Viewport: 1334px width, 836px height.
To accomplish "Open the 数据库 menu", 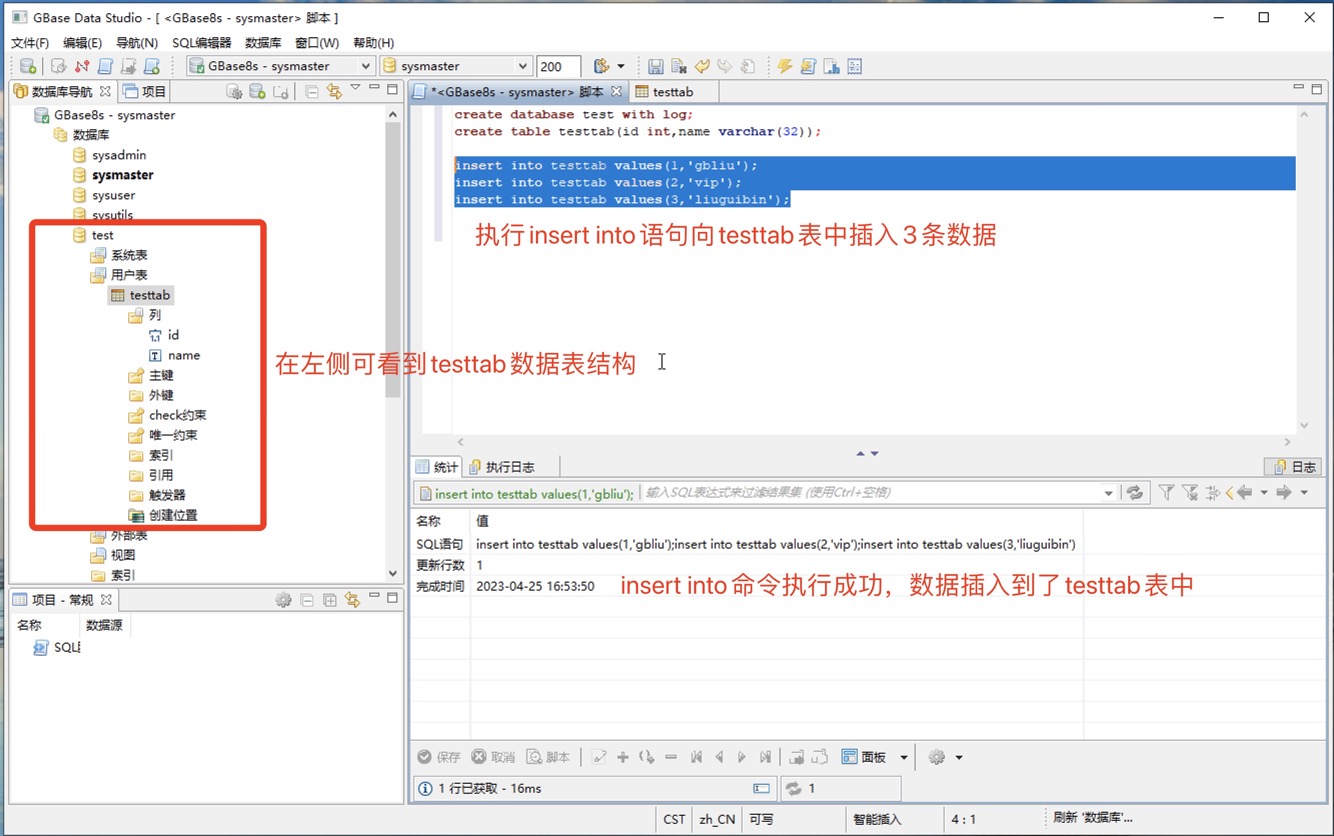I will pos(263,43).
